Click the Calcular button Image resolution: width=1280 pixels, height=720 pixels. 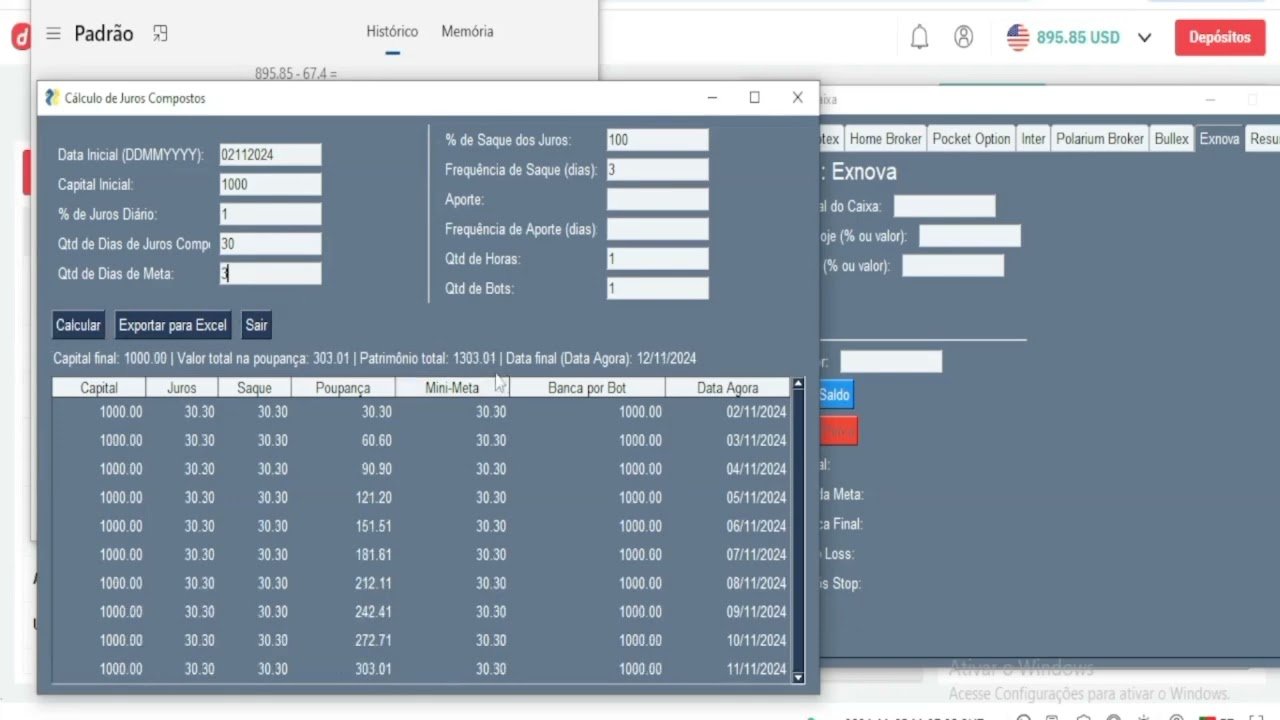coord(78,325)
